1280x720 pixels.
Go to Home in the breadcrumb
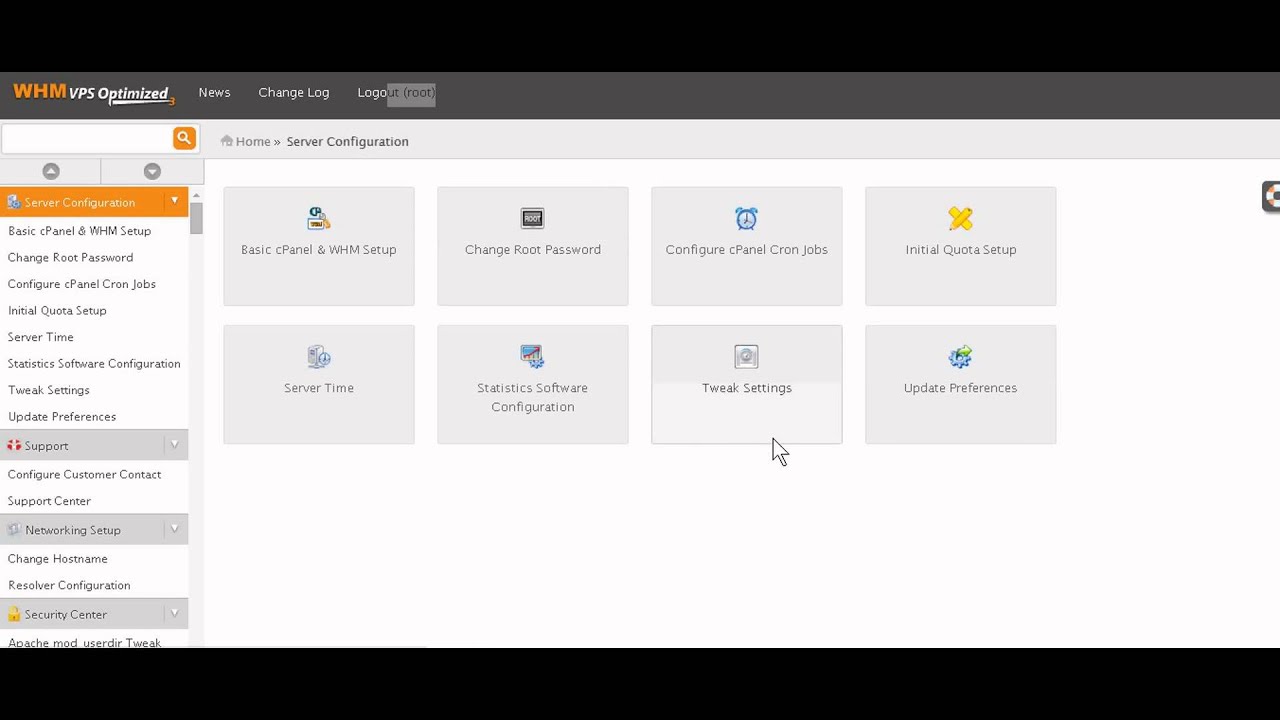tap(253, 141)
